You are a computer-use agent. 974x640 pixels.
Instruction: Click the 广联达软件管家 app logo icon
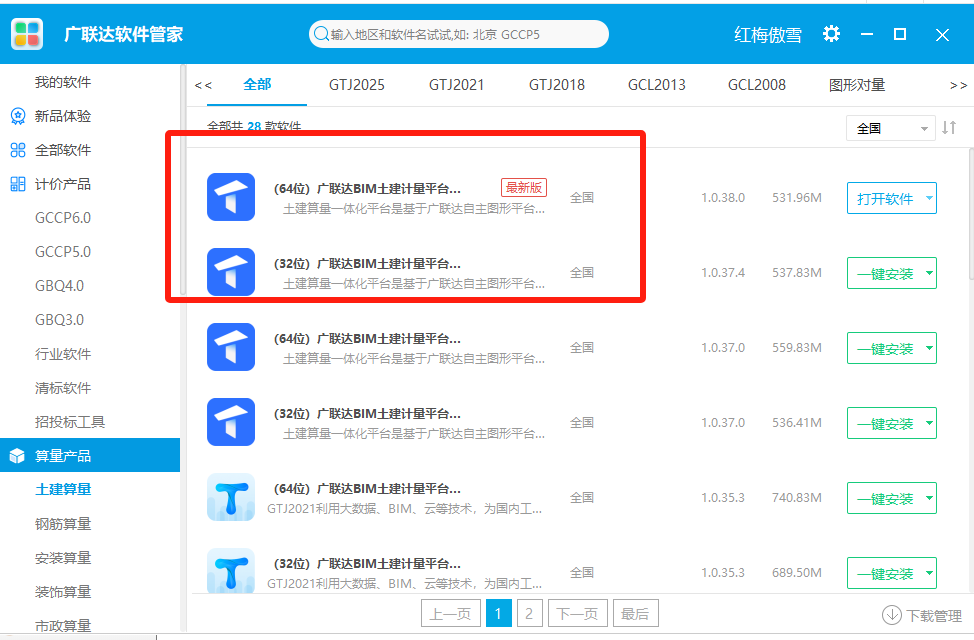pos(27,34)
